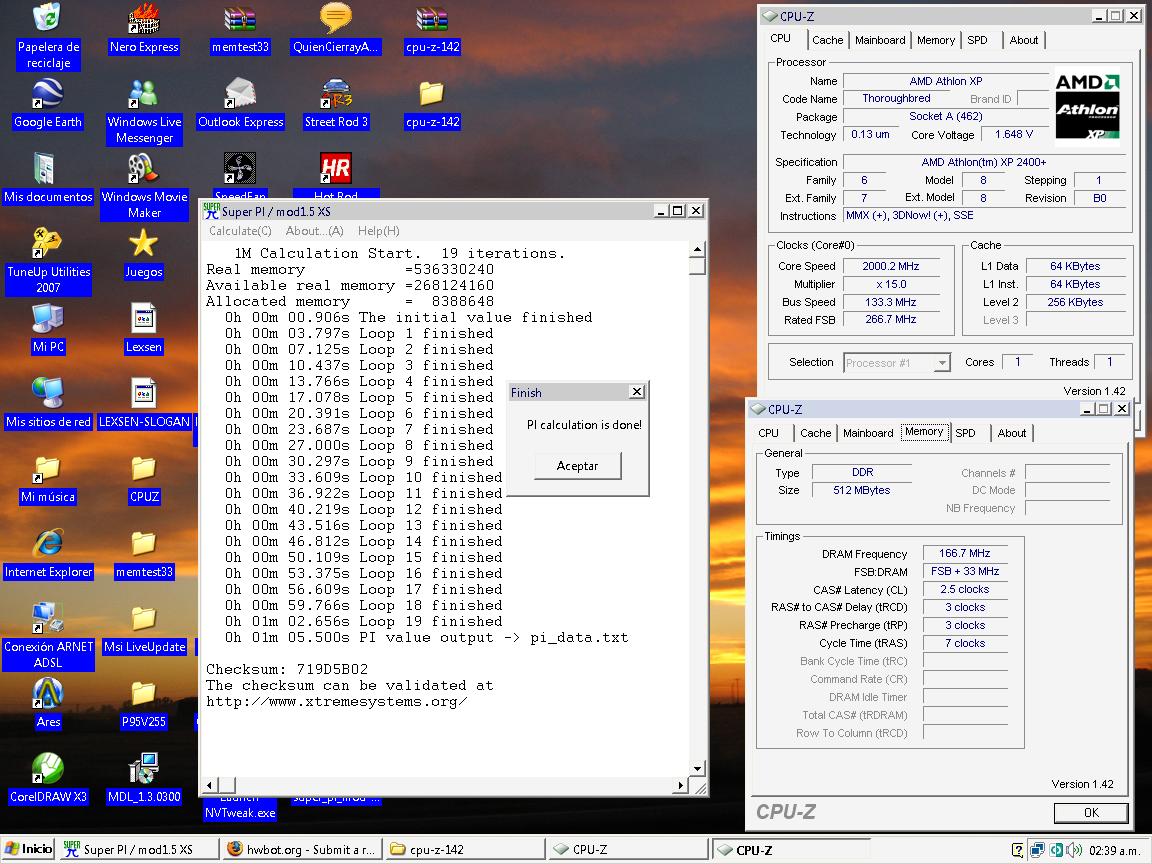Launch CorelDRAW X3 shortcut
The image size is (1152, 864).
[48, 779]
